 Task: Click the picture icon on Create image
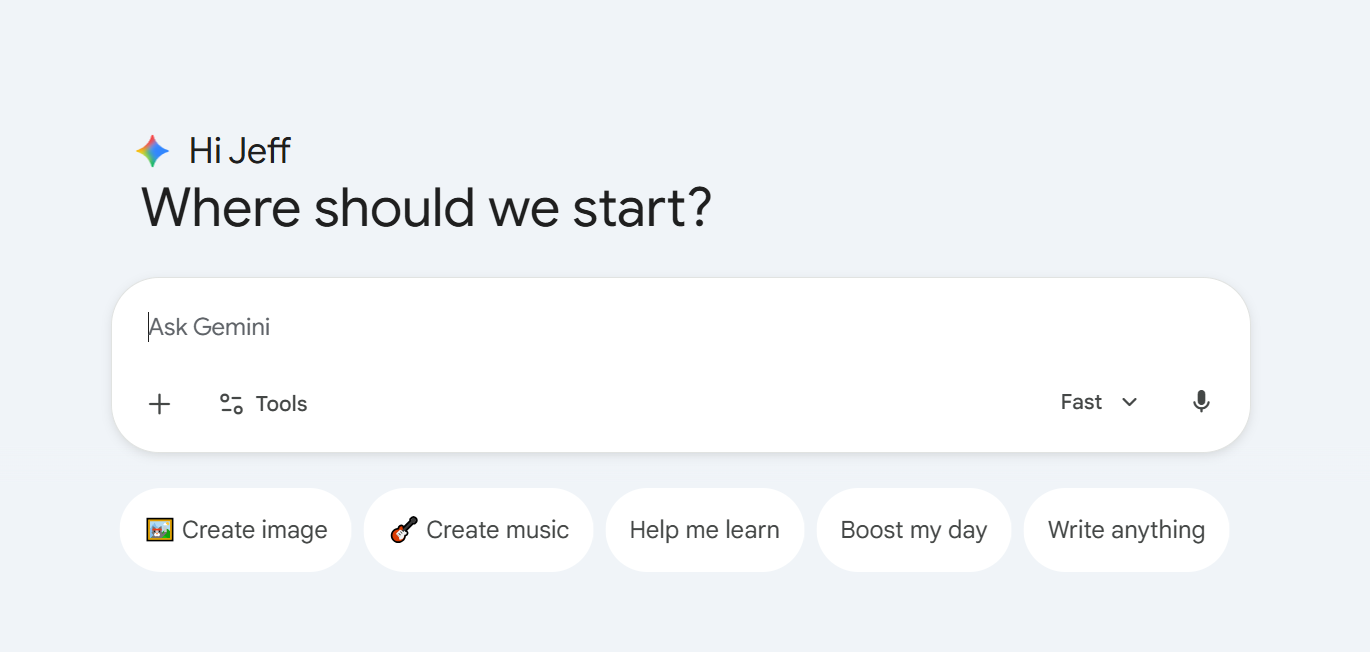(x=160, y=530)
